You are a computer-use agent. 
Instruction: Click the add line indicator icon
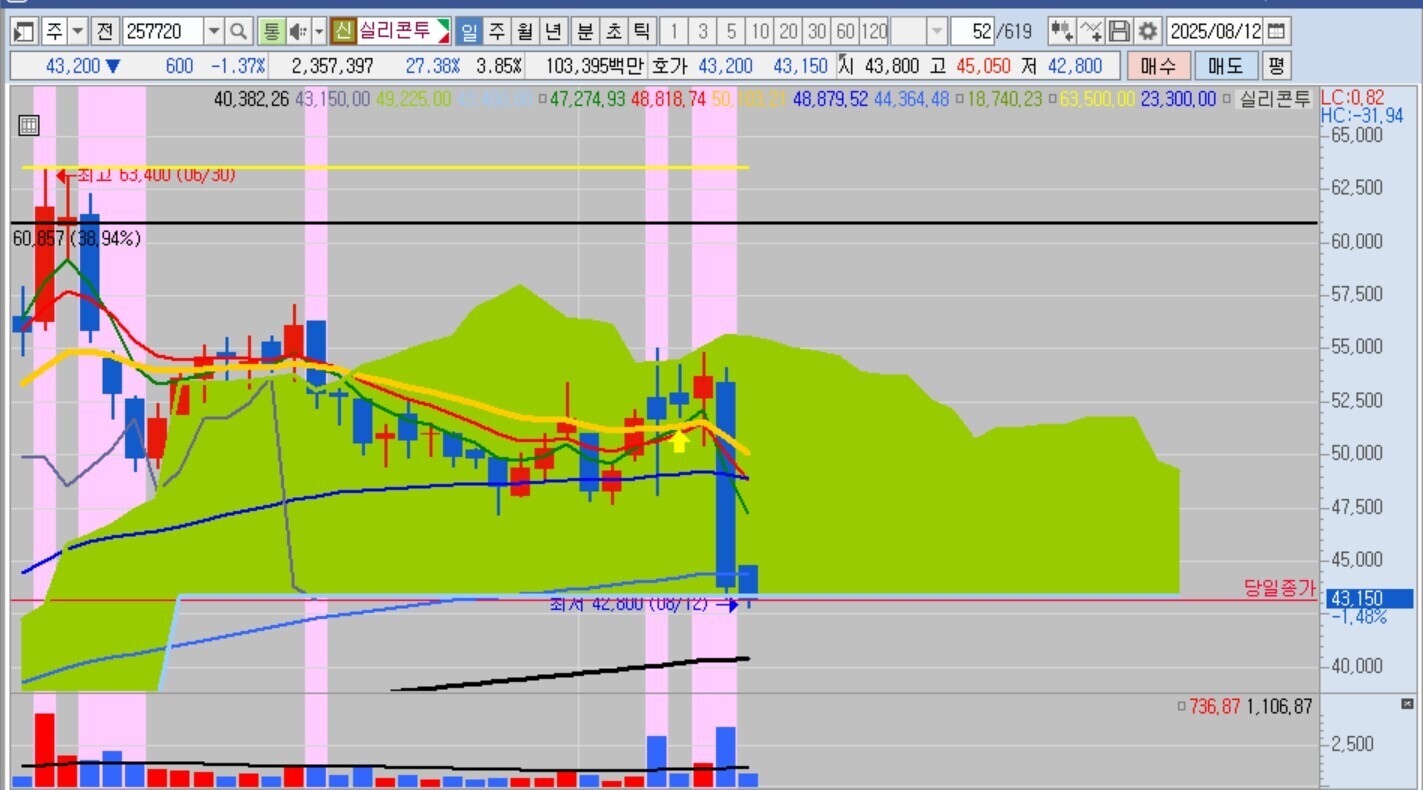tap(1091, 31)
